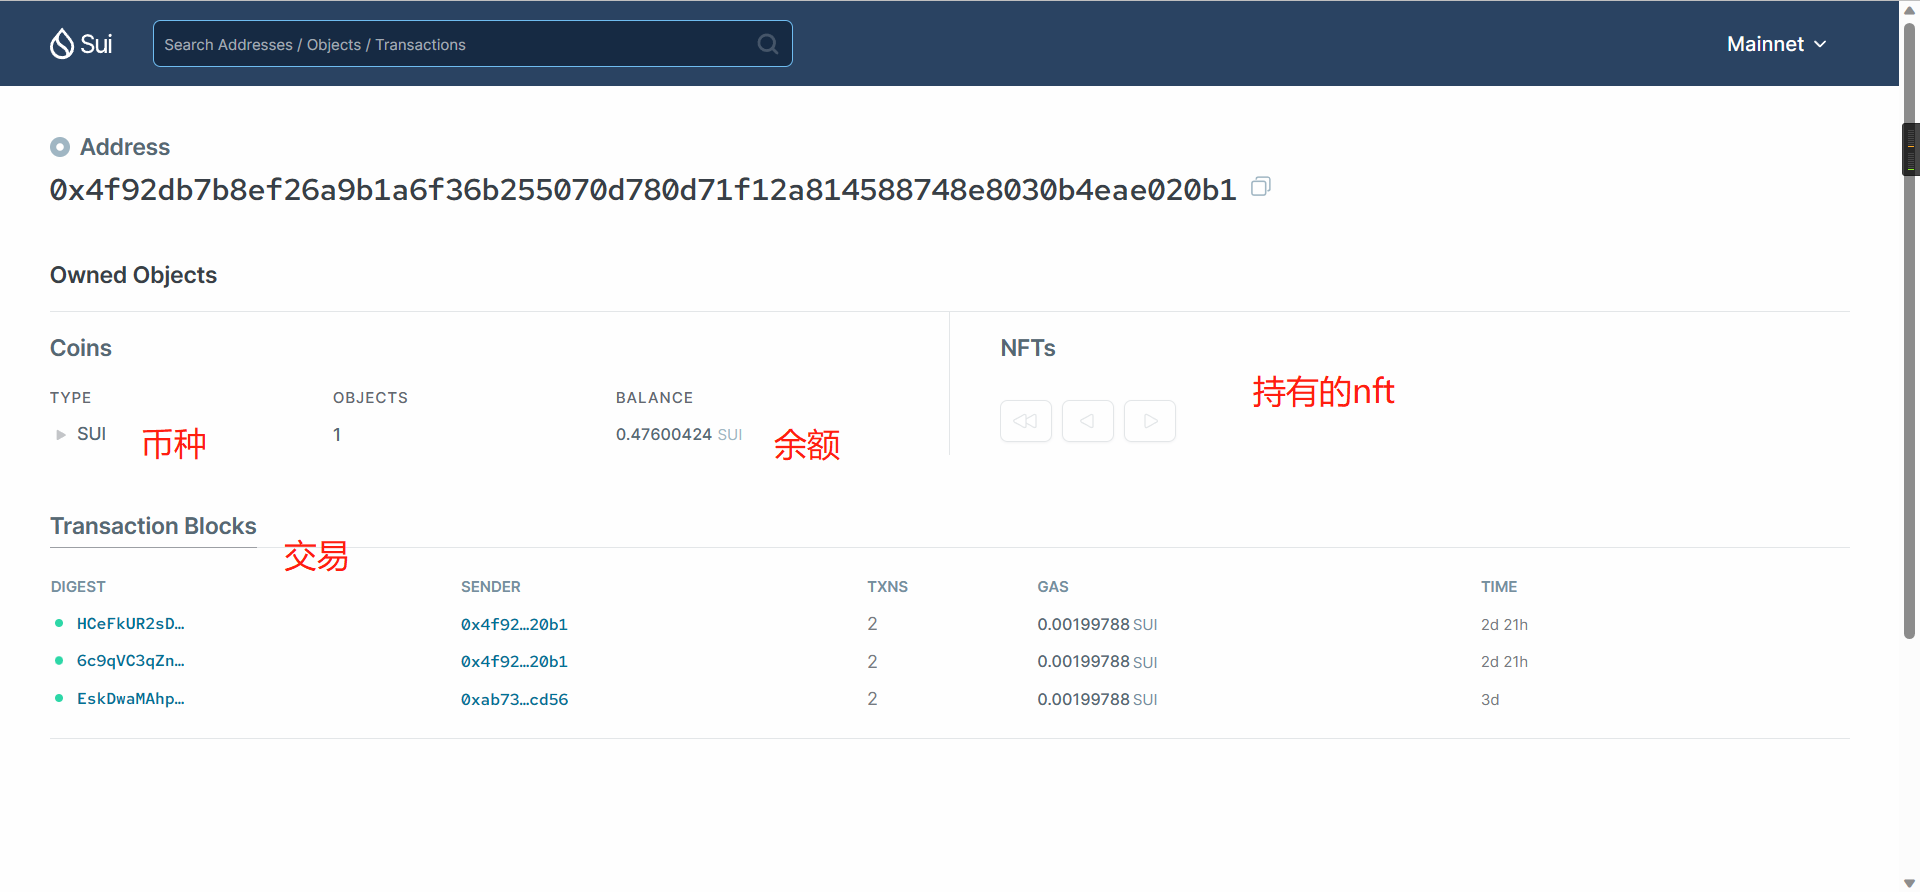
Task: Click the search magnifier icon
Action: pyautogui.click(x=767, y=44)
